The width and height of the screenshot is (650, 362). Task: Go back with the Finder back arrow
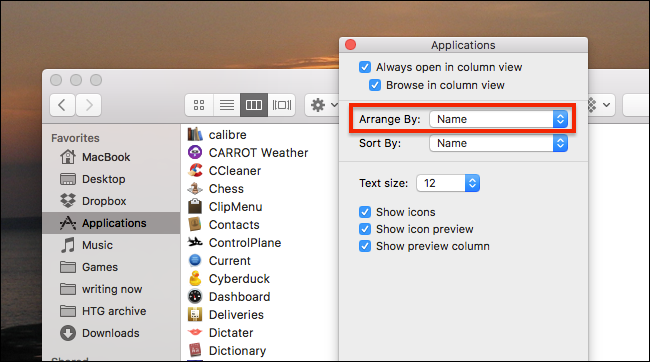[62, 105]
